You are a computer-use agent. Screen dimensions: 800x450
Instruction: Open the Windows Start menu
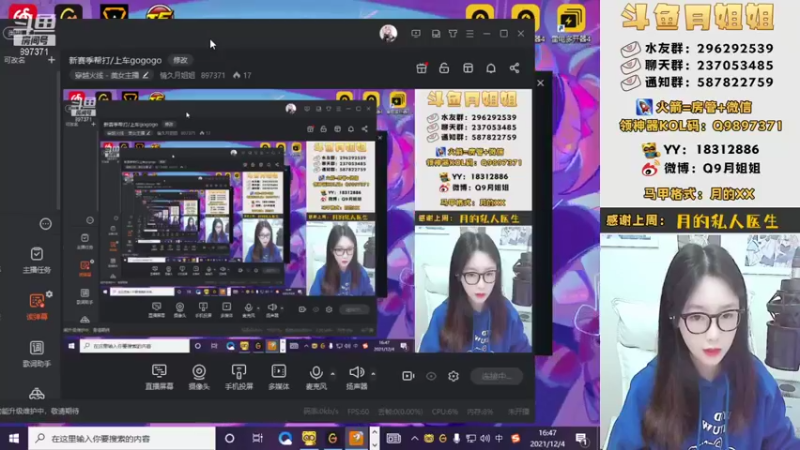pyautogui.click(x=14, y=438)
